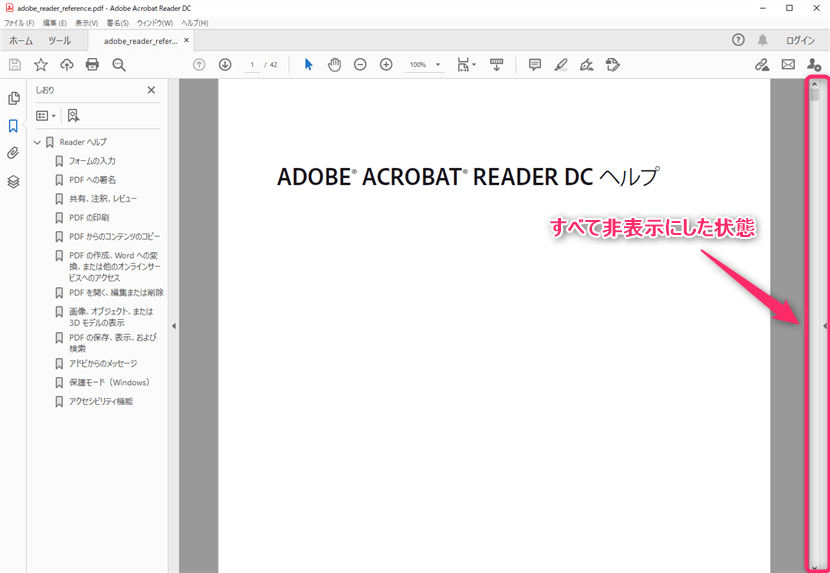Image resolution: width=830 pixels, height=573 pixels.
Task: Show page thumbnails panel icon
Action: point(14,98)
